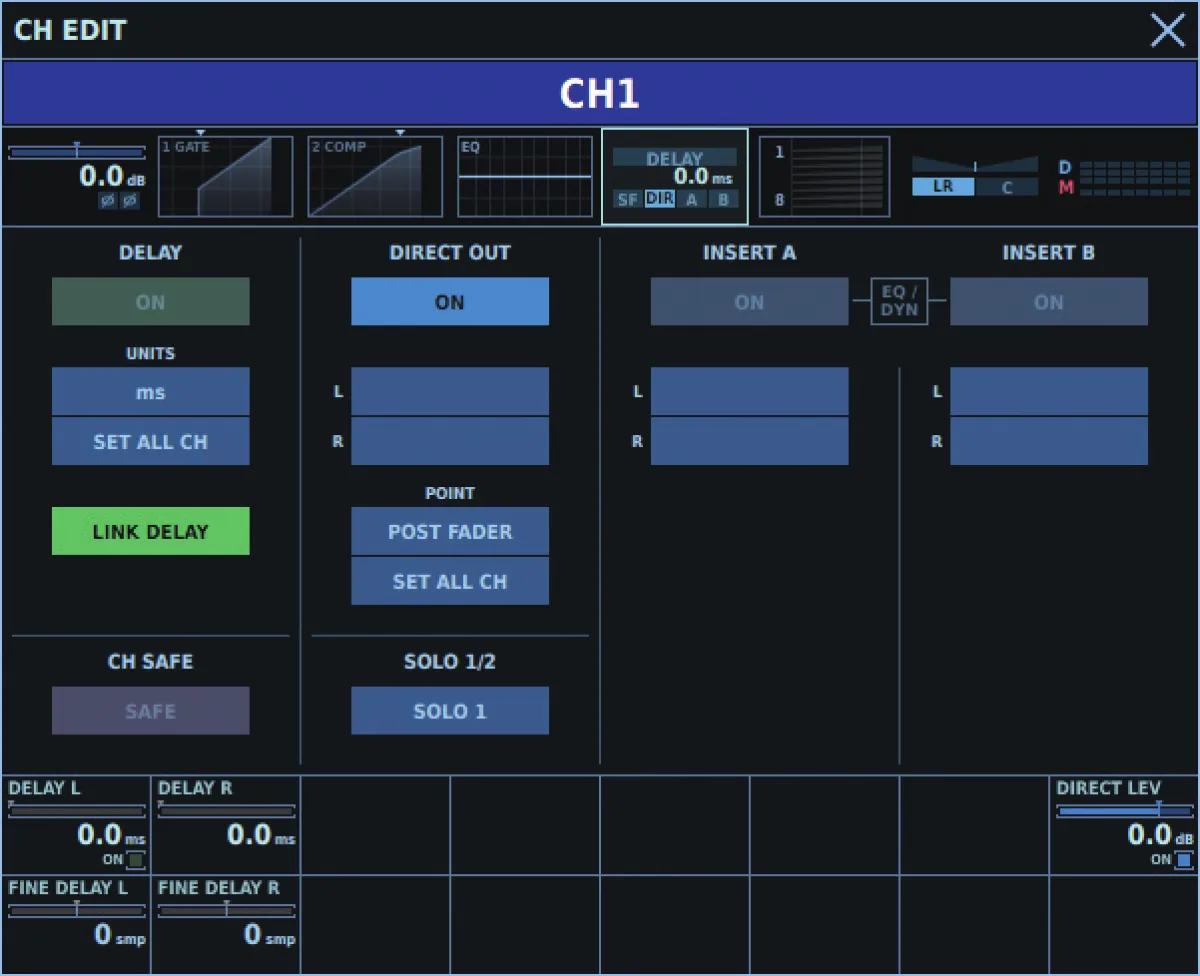This screenshot has height=976, width=1200.
Task: Select the FINE DELAY R slider
Action: tap(226, 910)
